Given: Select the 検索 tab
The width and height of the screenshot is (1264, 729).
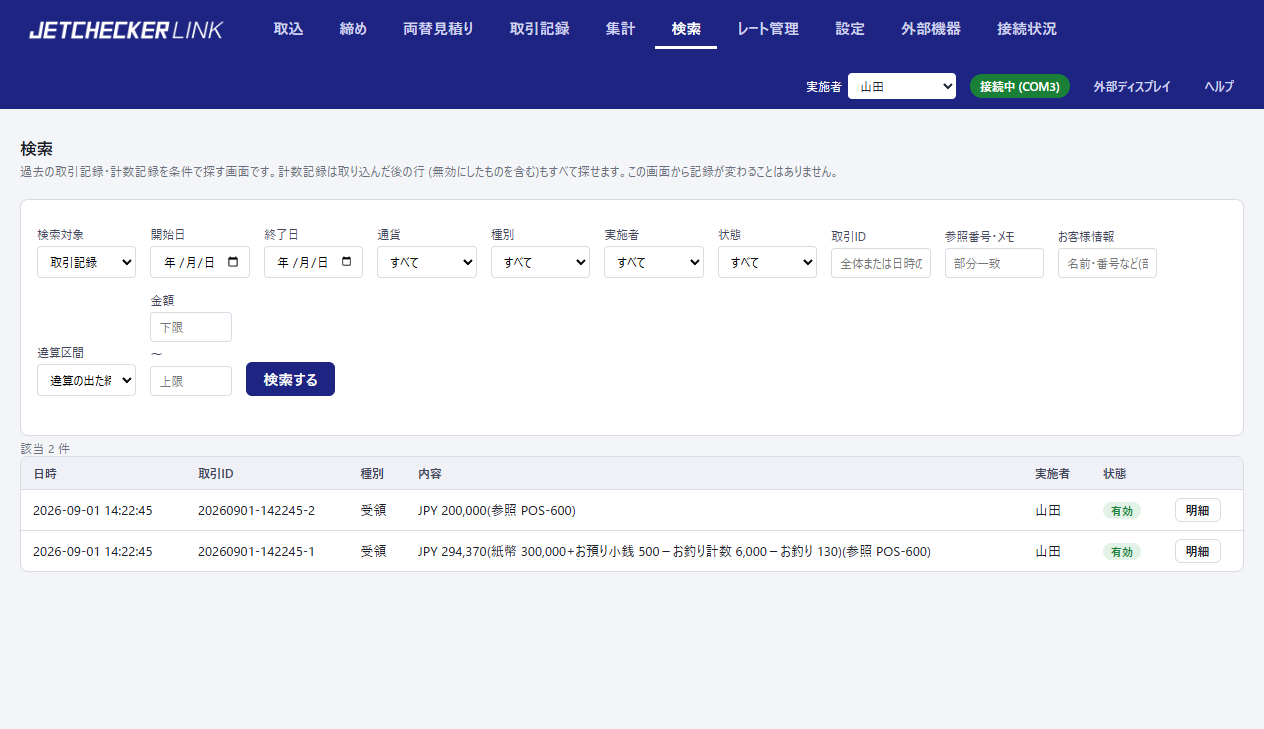Looking at the screenshot, I should [x=686, y=29].
